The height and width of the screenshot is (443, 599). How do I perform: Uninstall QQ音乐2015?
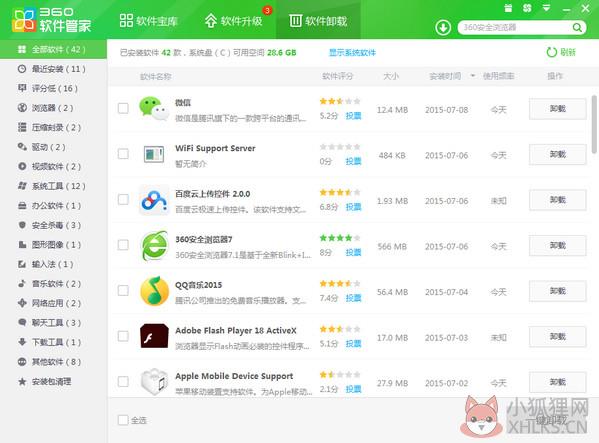click(x=557, y=291)
